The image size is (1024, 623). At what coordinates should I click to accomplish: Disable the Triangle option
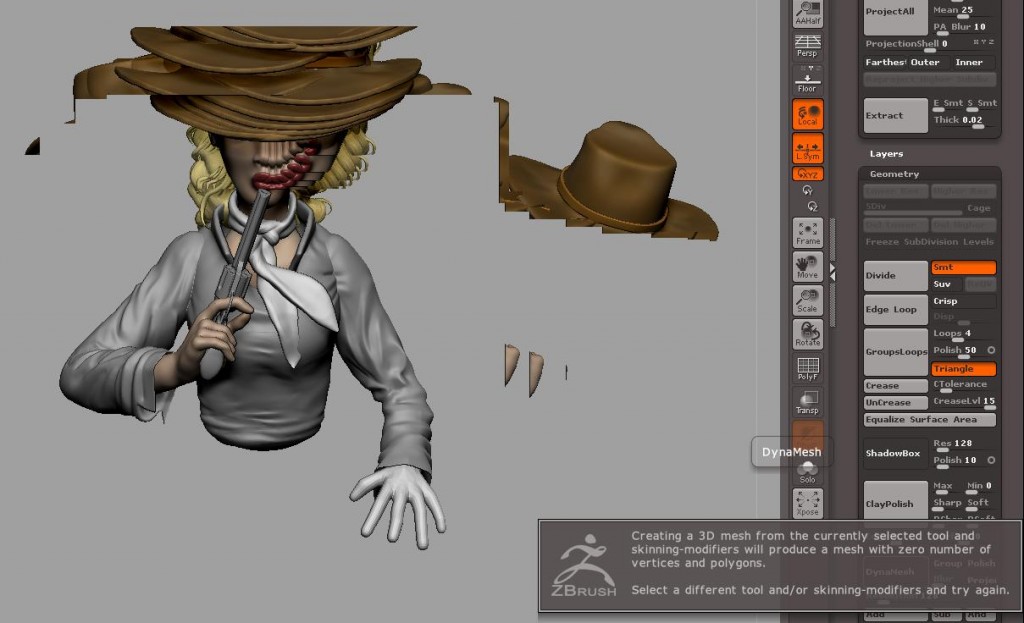(x=964, y=369)
